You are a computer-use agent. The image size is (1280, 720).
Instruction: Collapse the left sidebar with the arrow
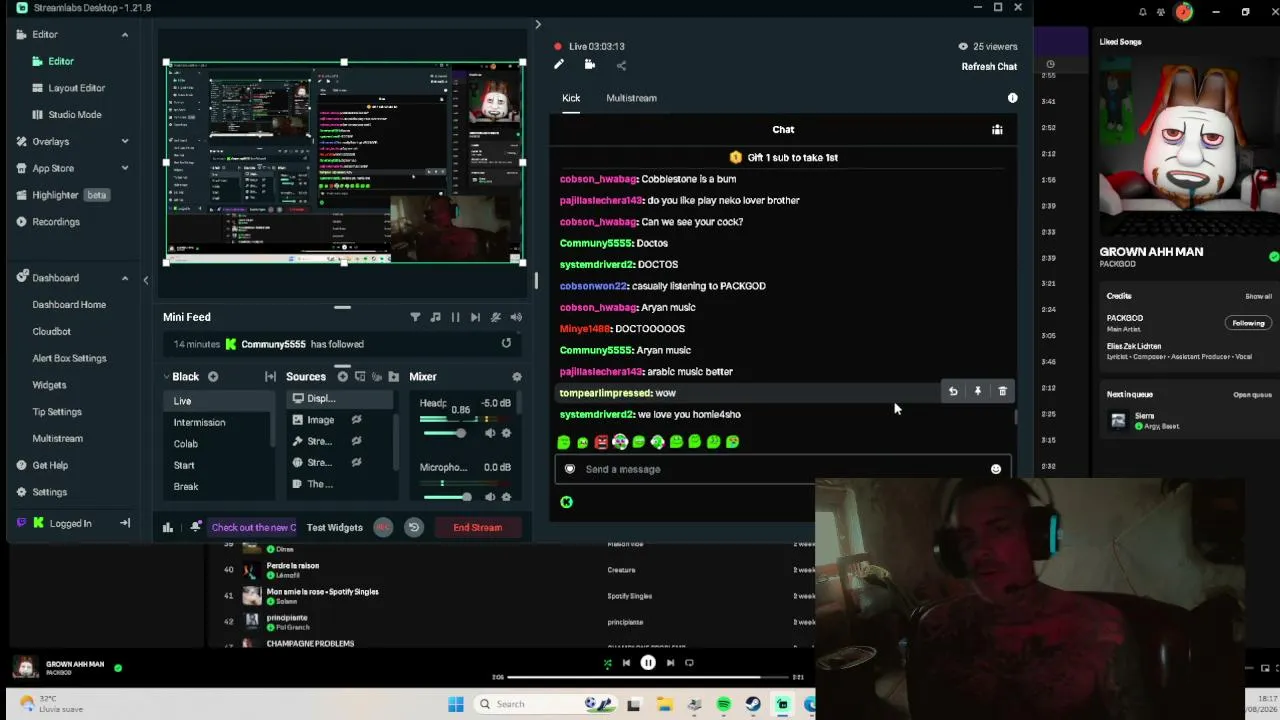[145, 280]
